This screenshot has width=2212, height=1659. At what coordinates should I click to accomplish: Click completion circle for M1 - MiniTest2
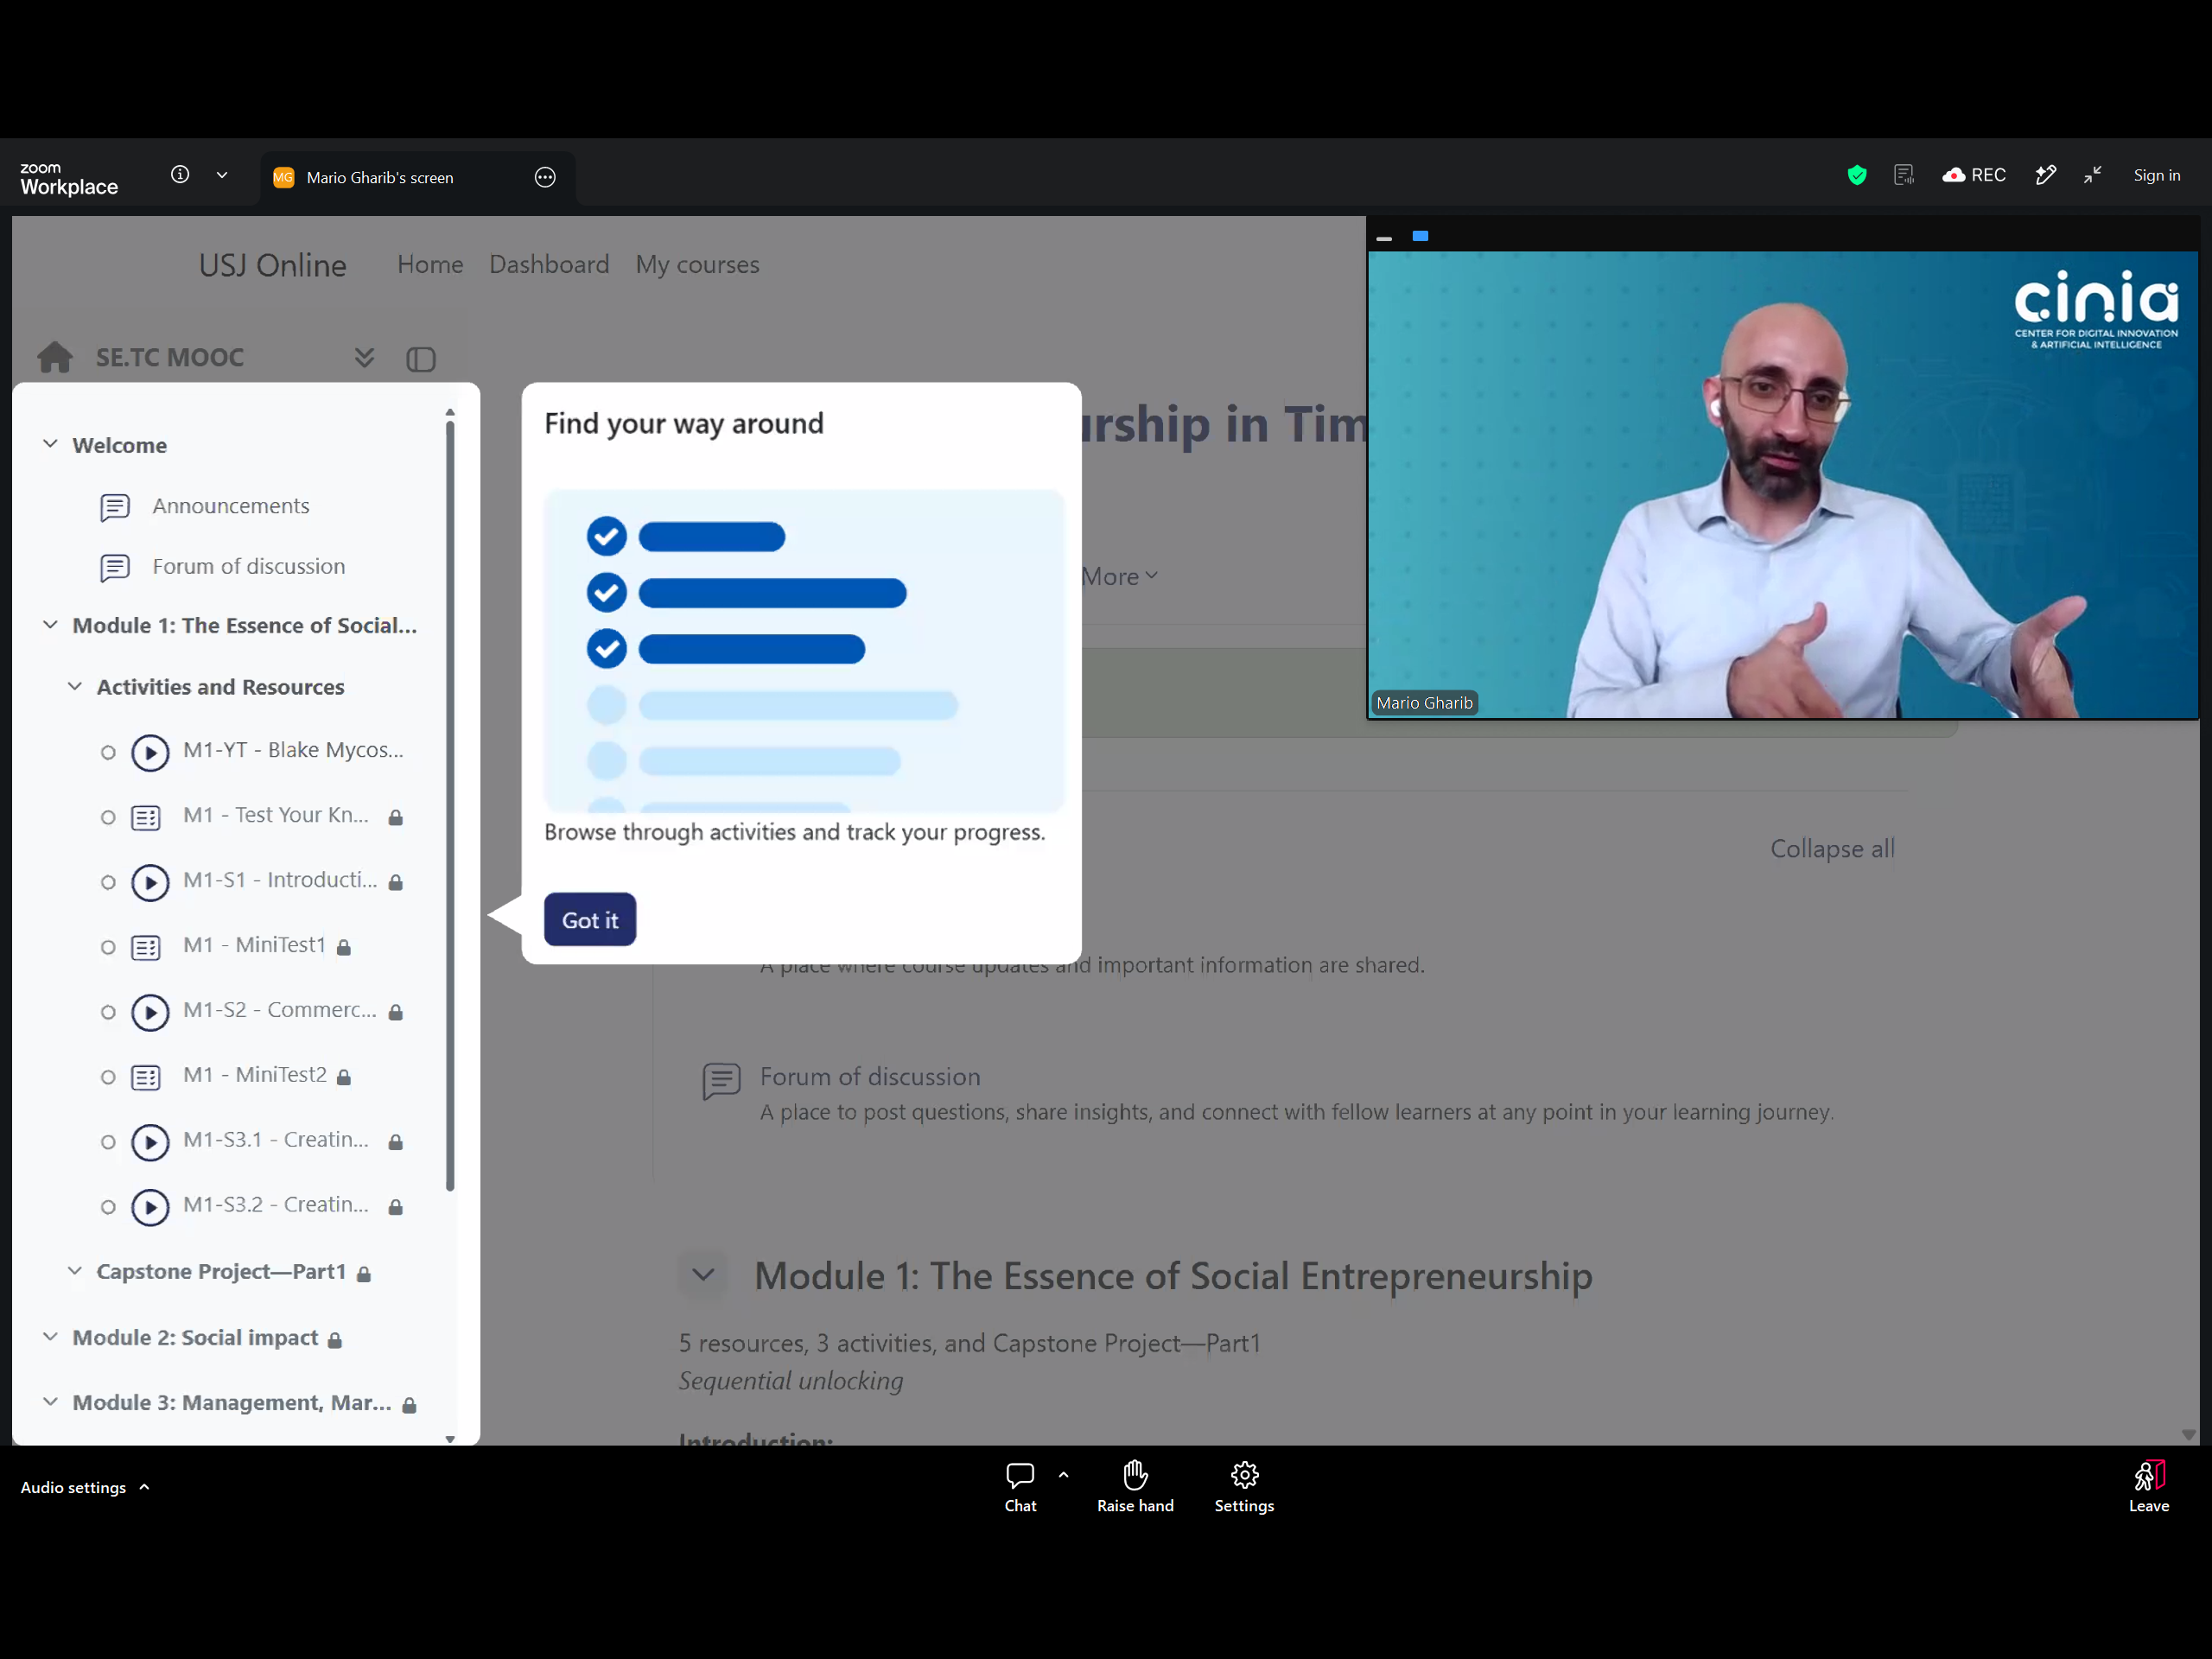[108, 1077]
